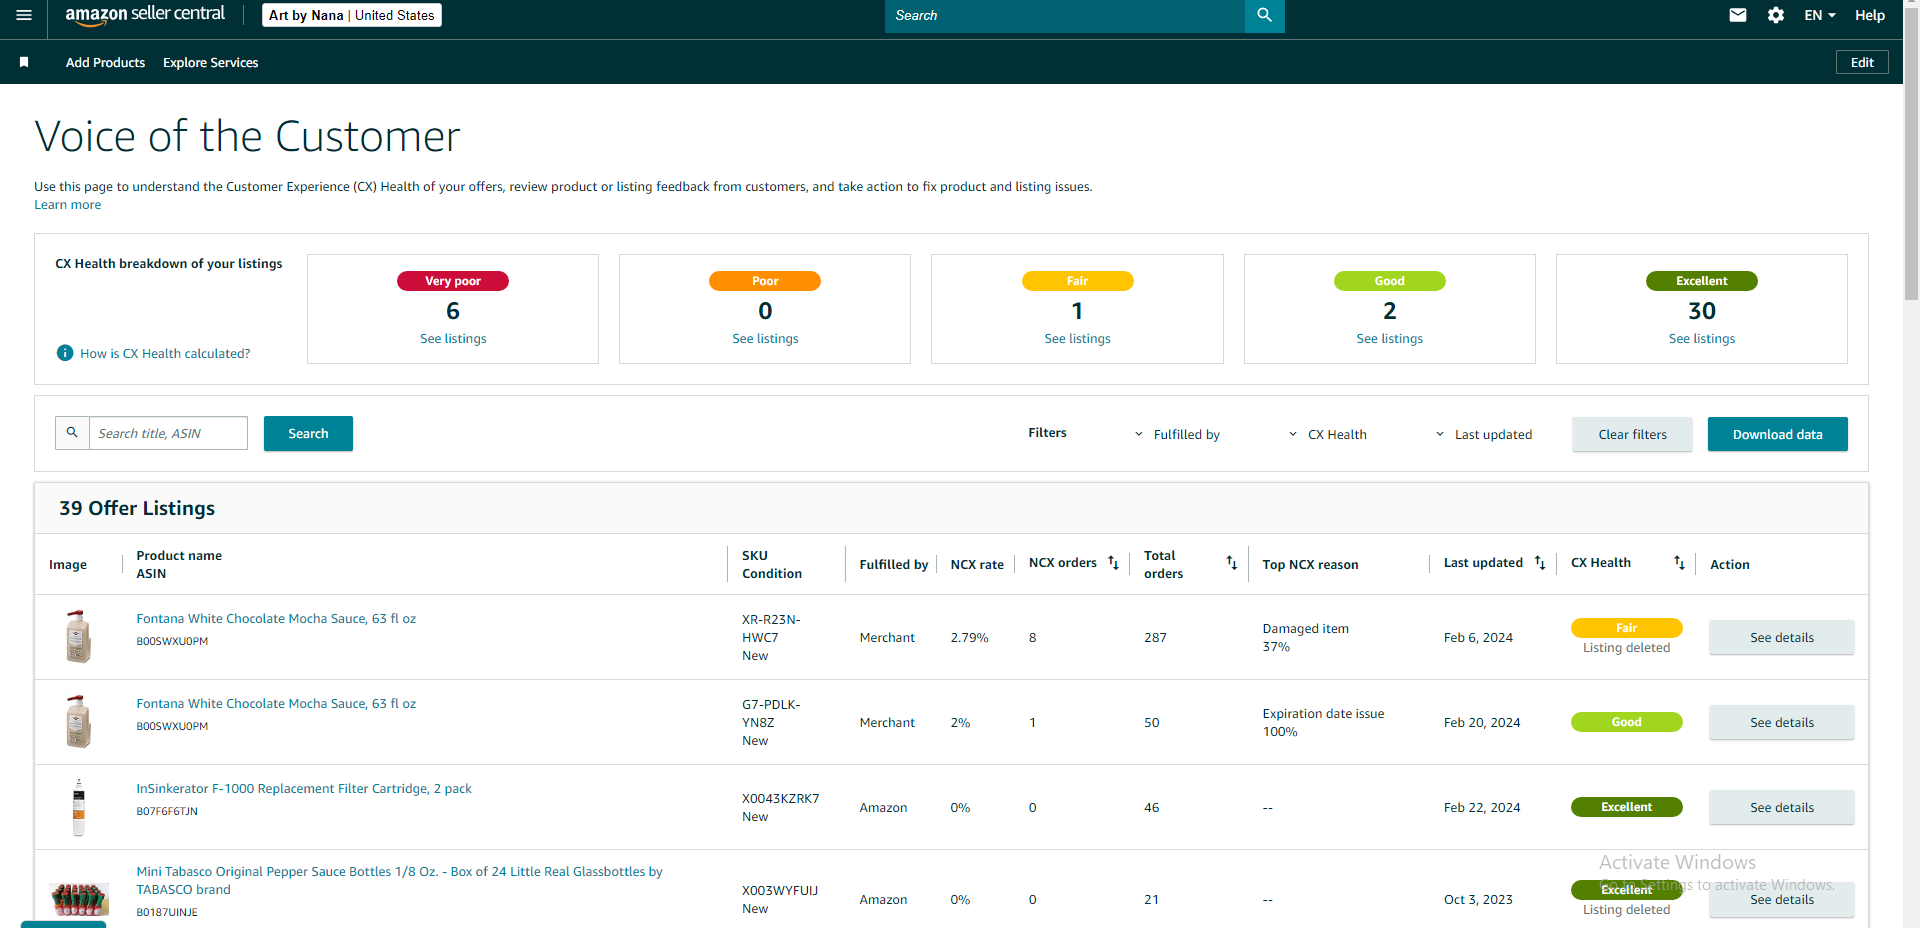The width and height of the screenshot is (1920, 928).
Task: Click the Very poor red badge
Action: coord(453,281)
